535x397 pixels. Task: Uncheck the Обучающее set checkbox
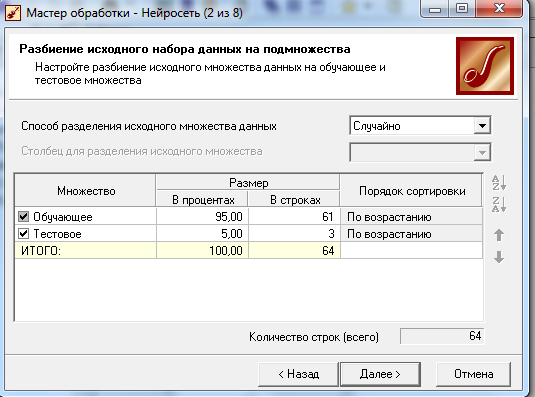[23, 217]
